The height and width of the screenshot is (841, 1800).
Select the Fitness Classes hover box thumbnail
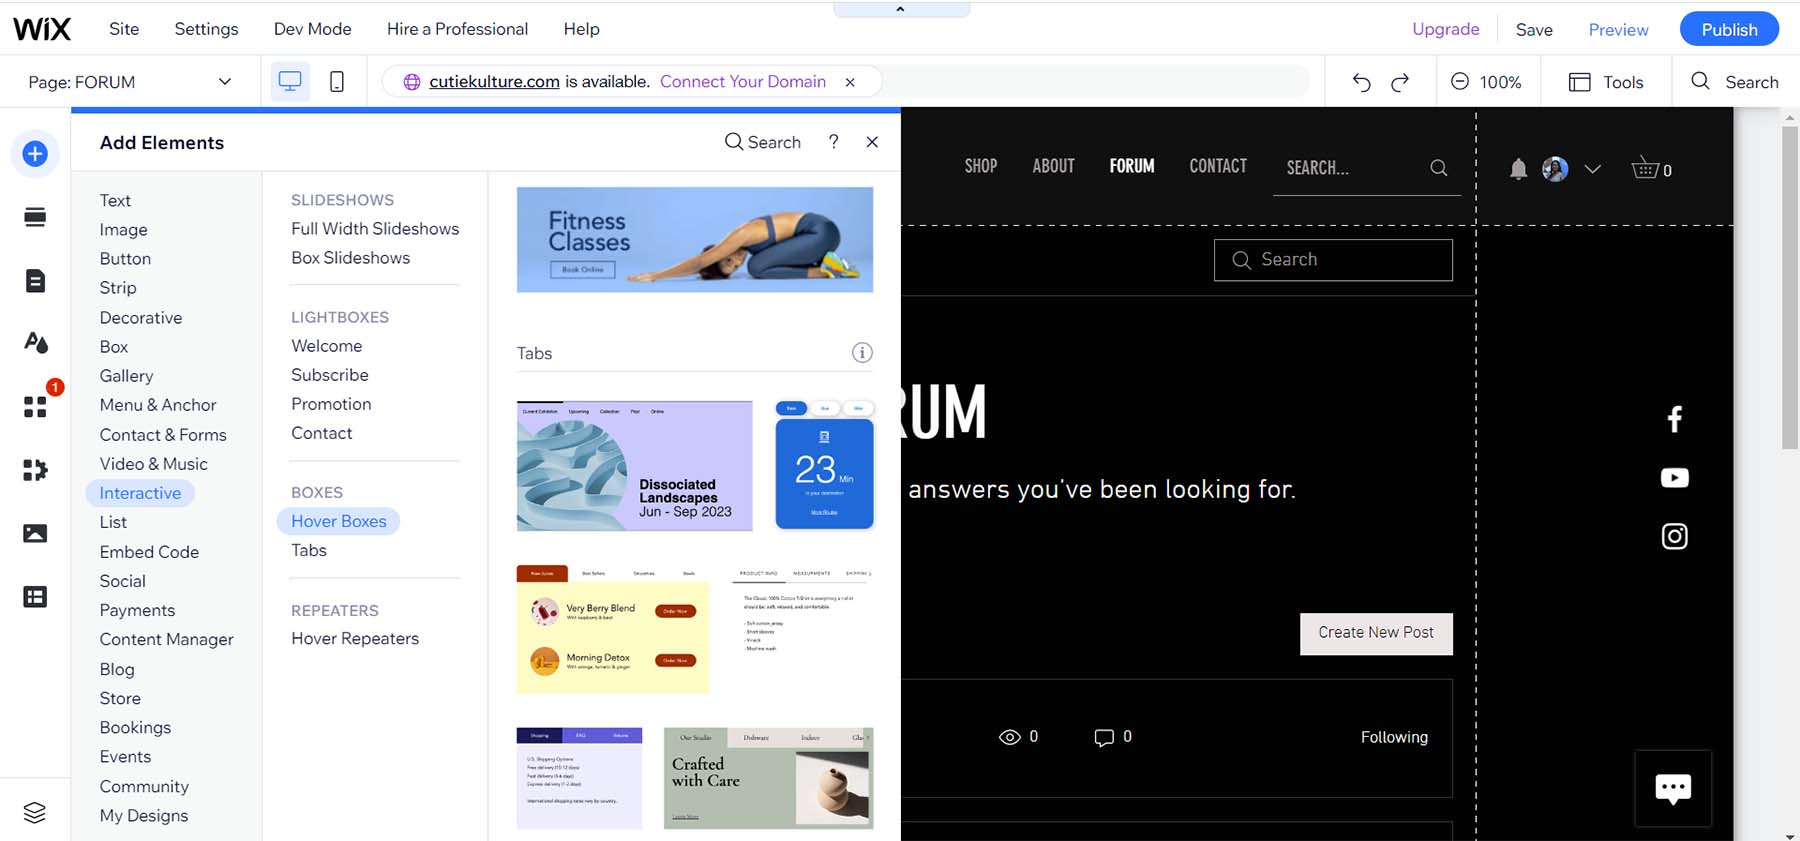tap(695, 240)
